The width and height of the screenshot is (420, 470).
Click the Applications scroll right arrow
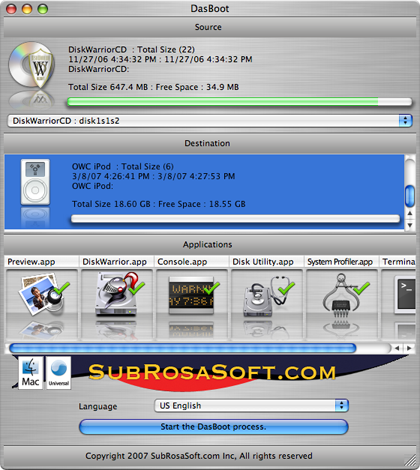tap(409, 348)
